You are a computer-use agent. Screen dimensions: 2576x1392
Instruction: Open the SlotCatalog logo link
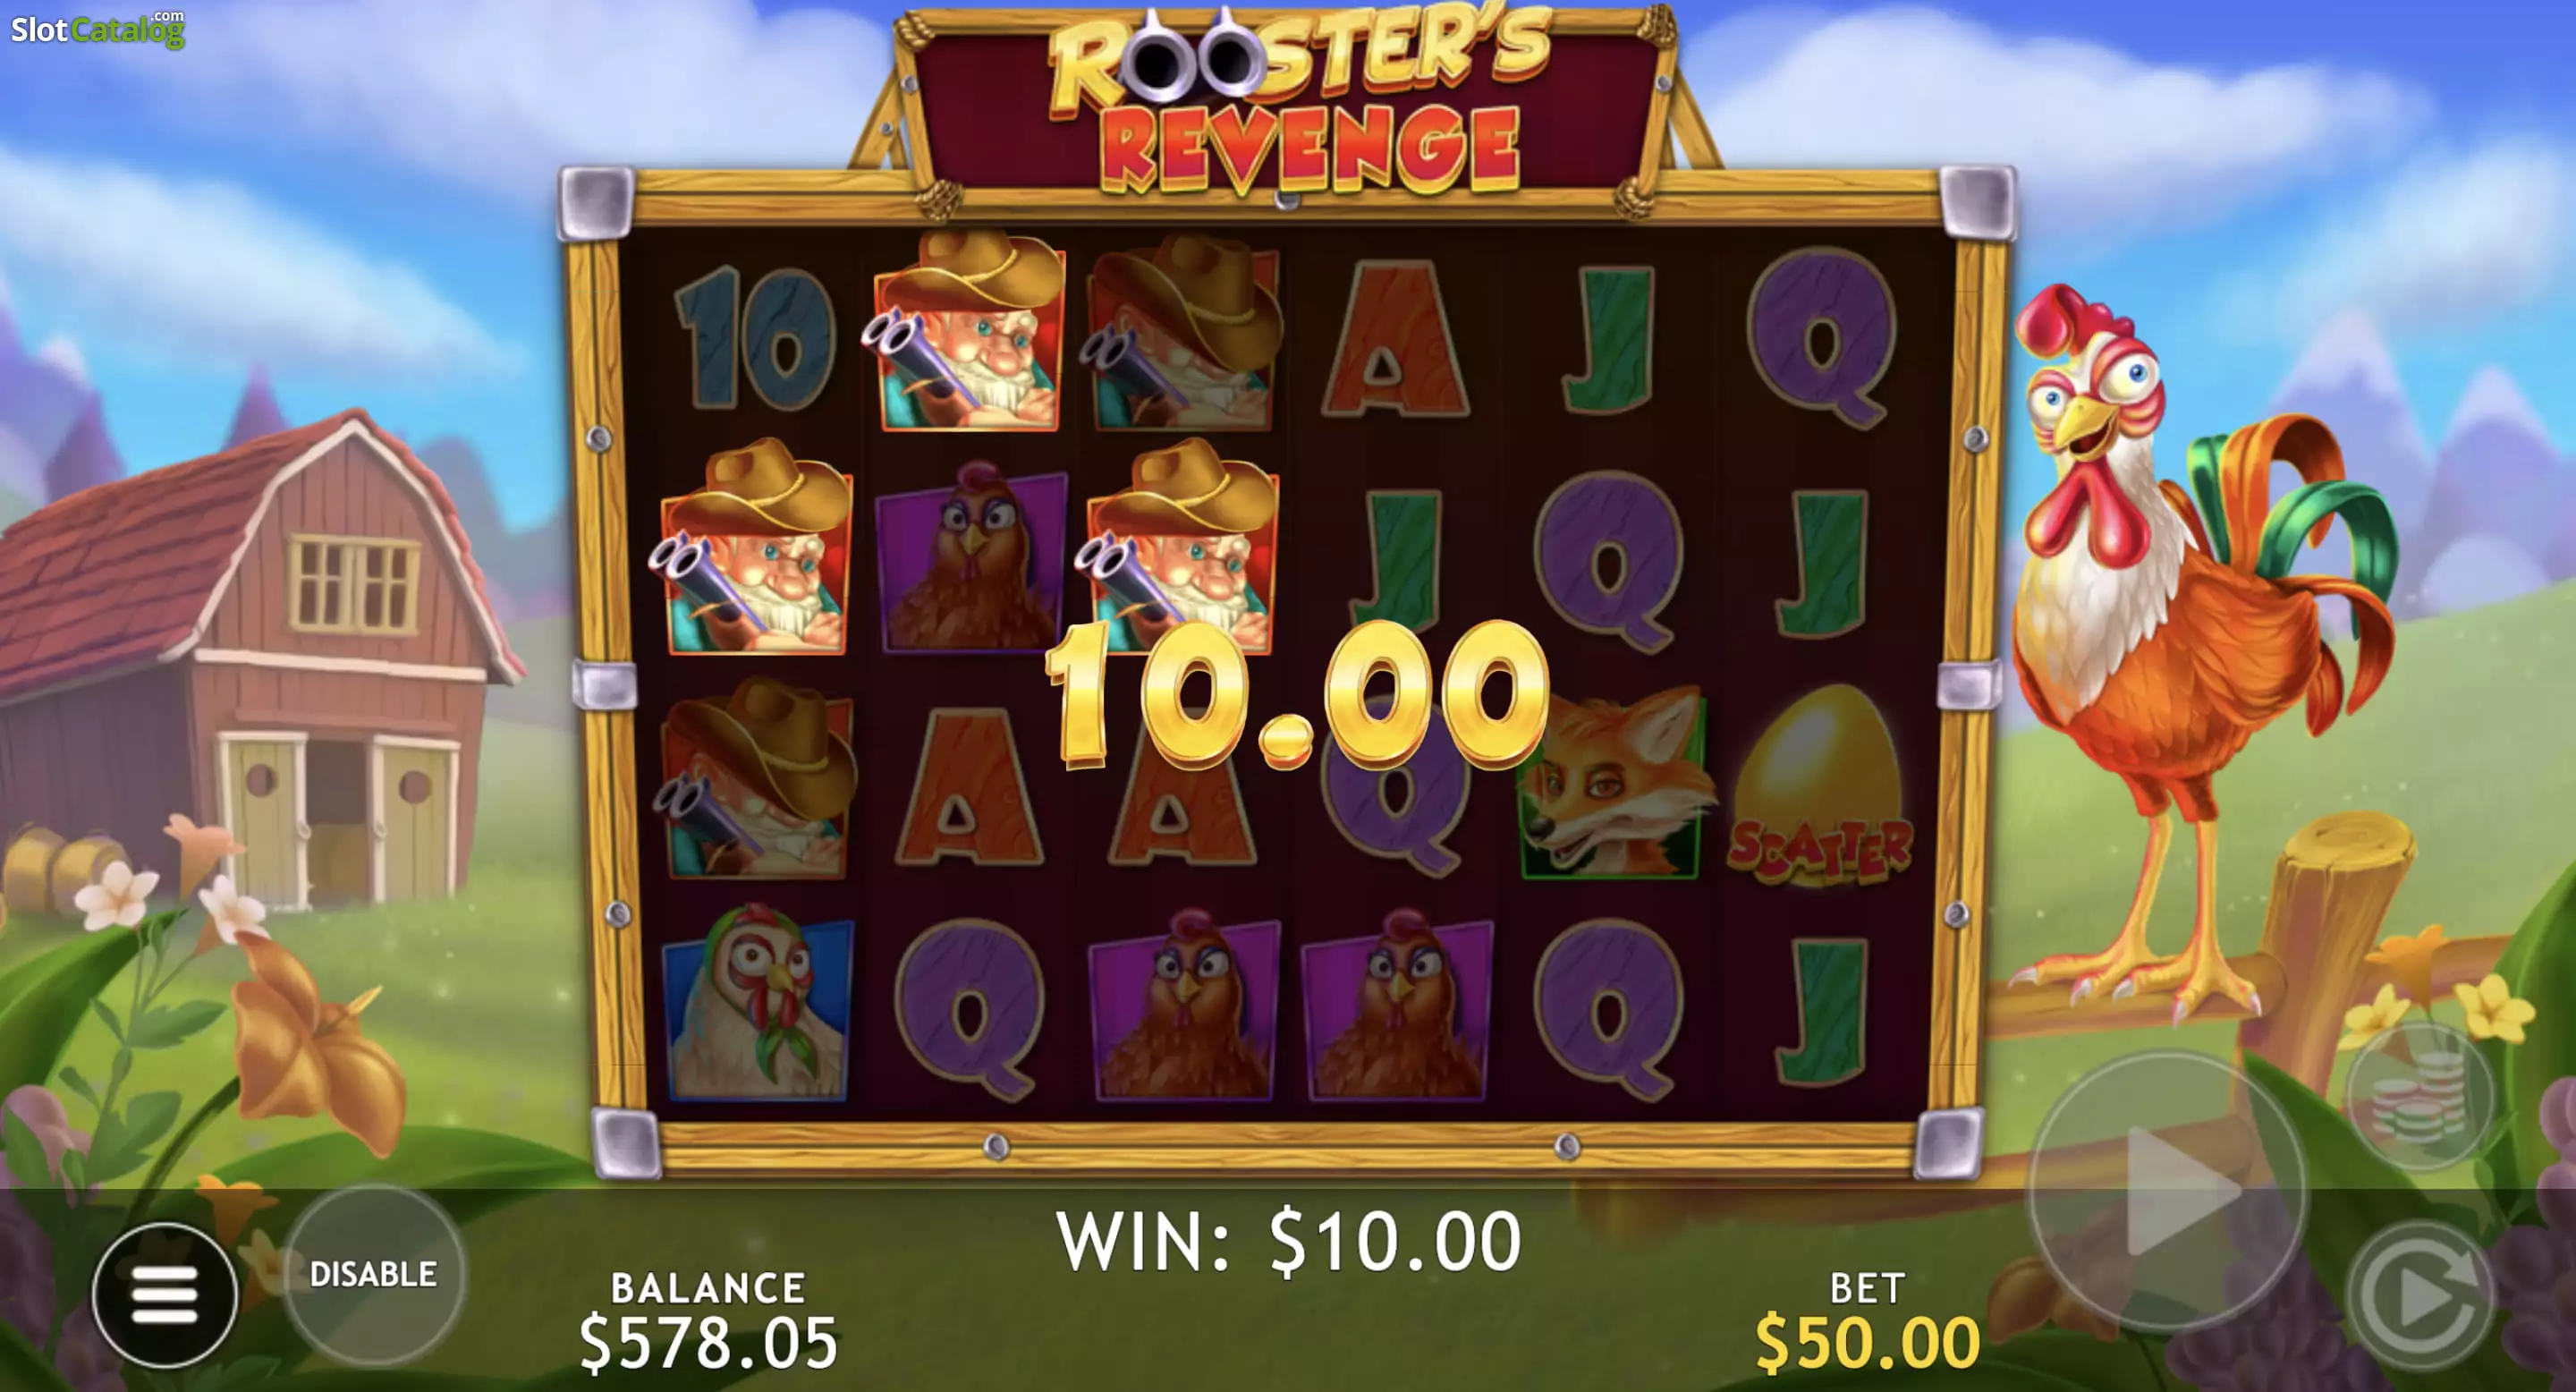pyautogui.click(x=98, y=30)
